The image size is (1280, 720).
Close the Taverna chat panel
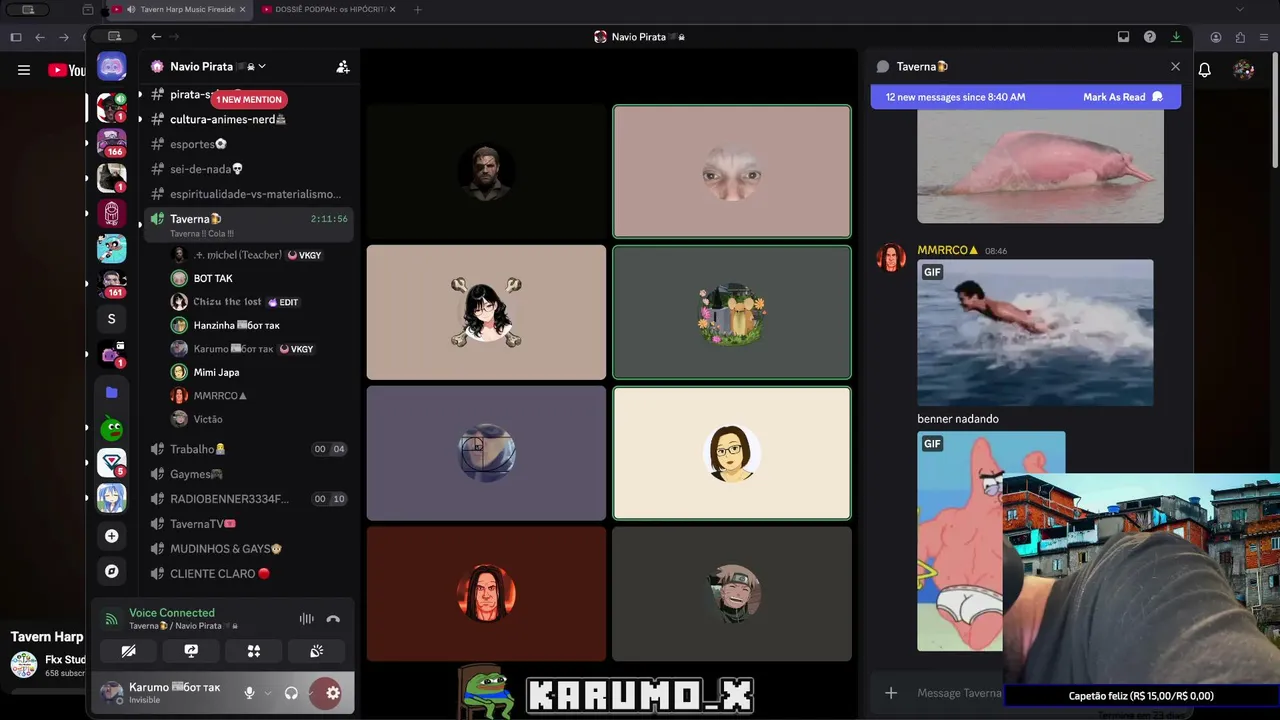(x=1175, y=67)
